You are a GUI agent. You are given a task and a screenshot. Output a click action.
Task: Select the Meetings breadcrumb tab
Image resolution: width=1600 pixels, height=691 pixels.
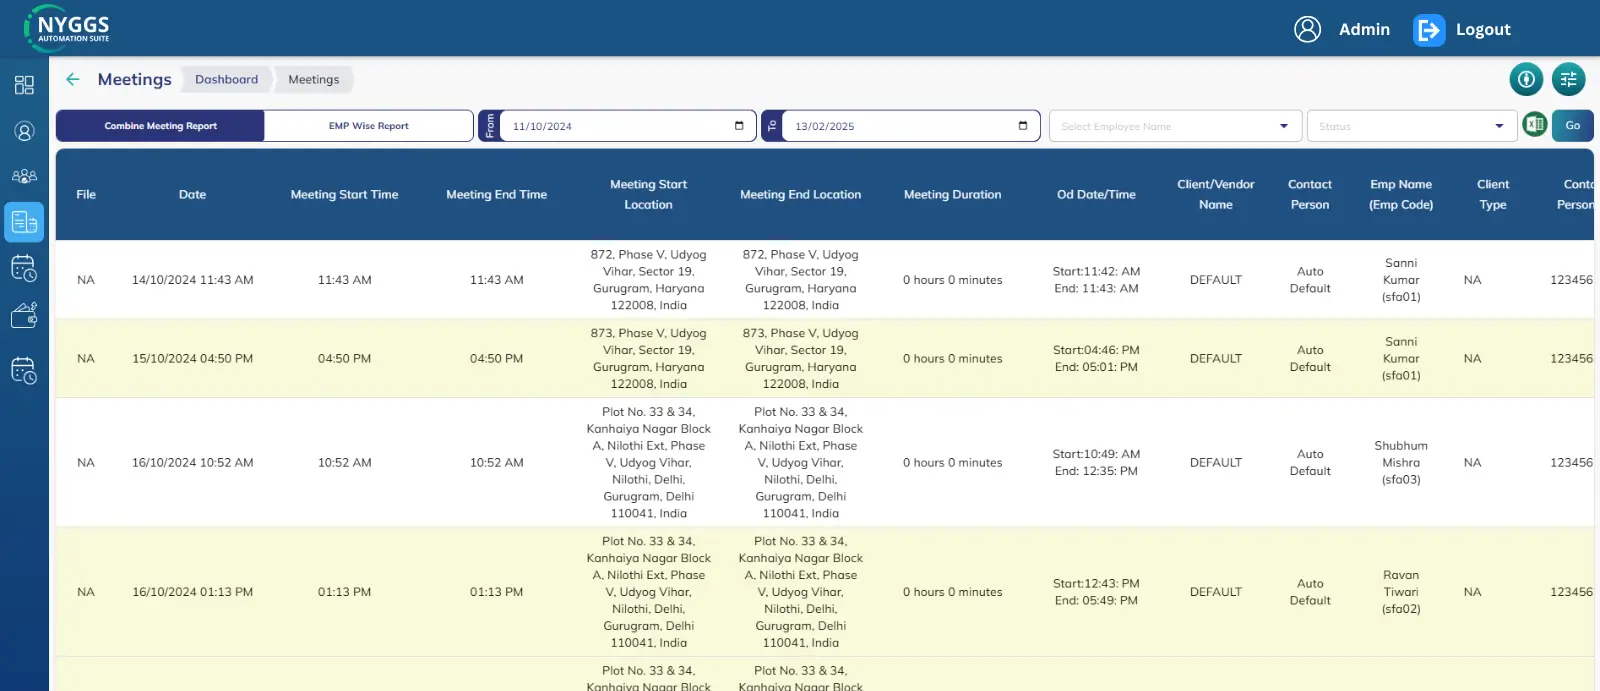tap(313, 79)
